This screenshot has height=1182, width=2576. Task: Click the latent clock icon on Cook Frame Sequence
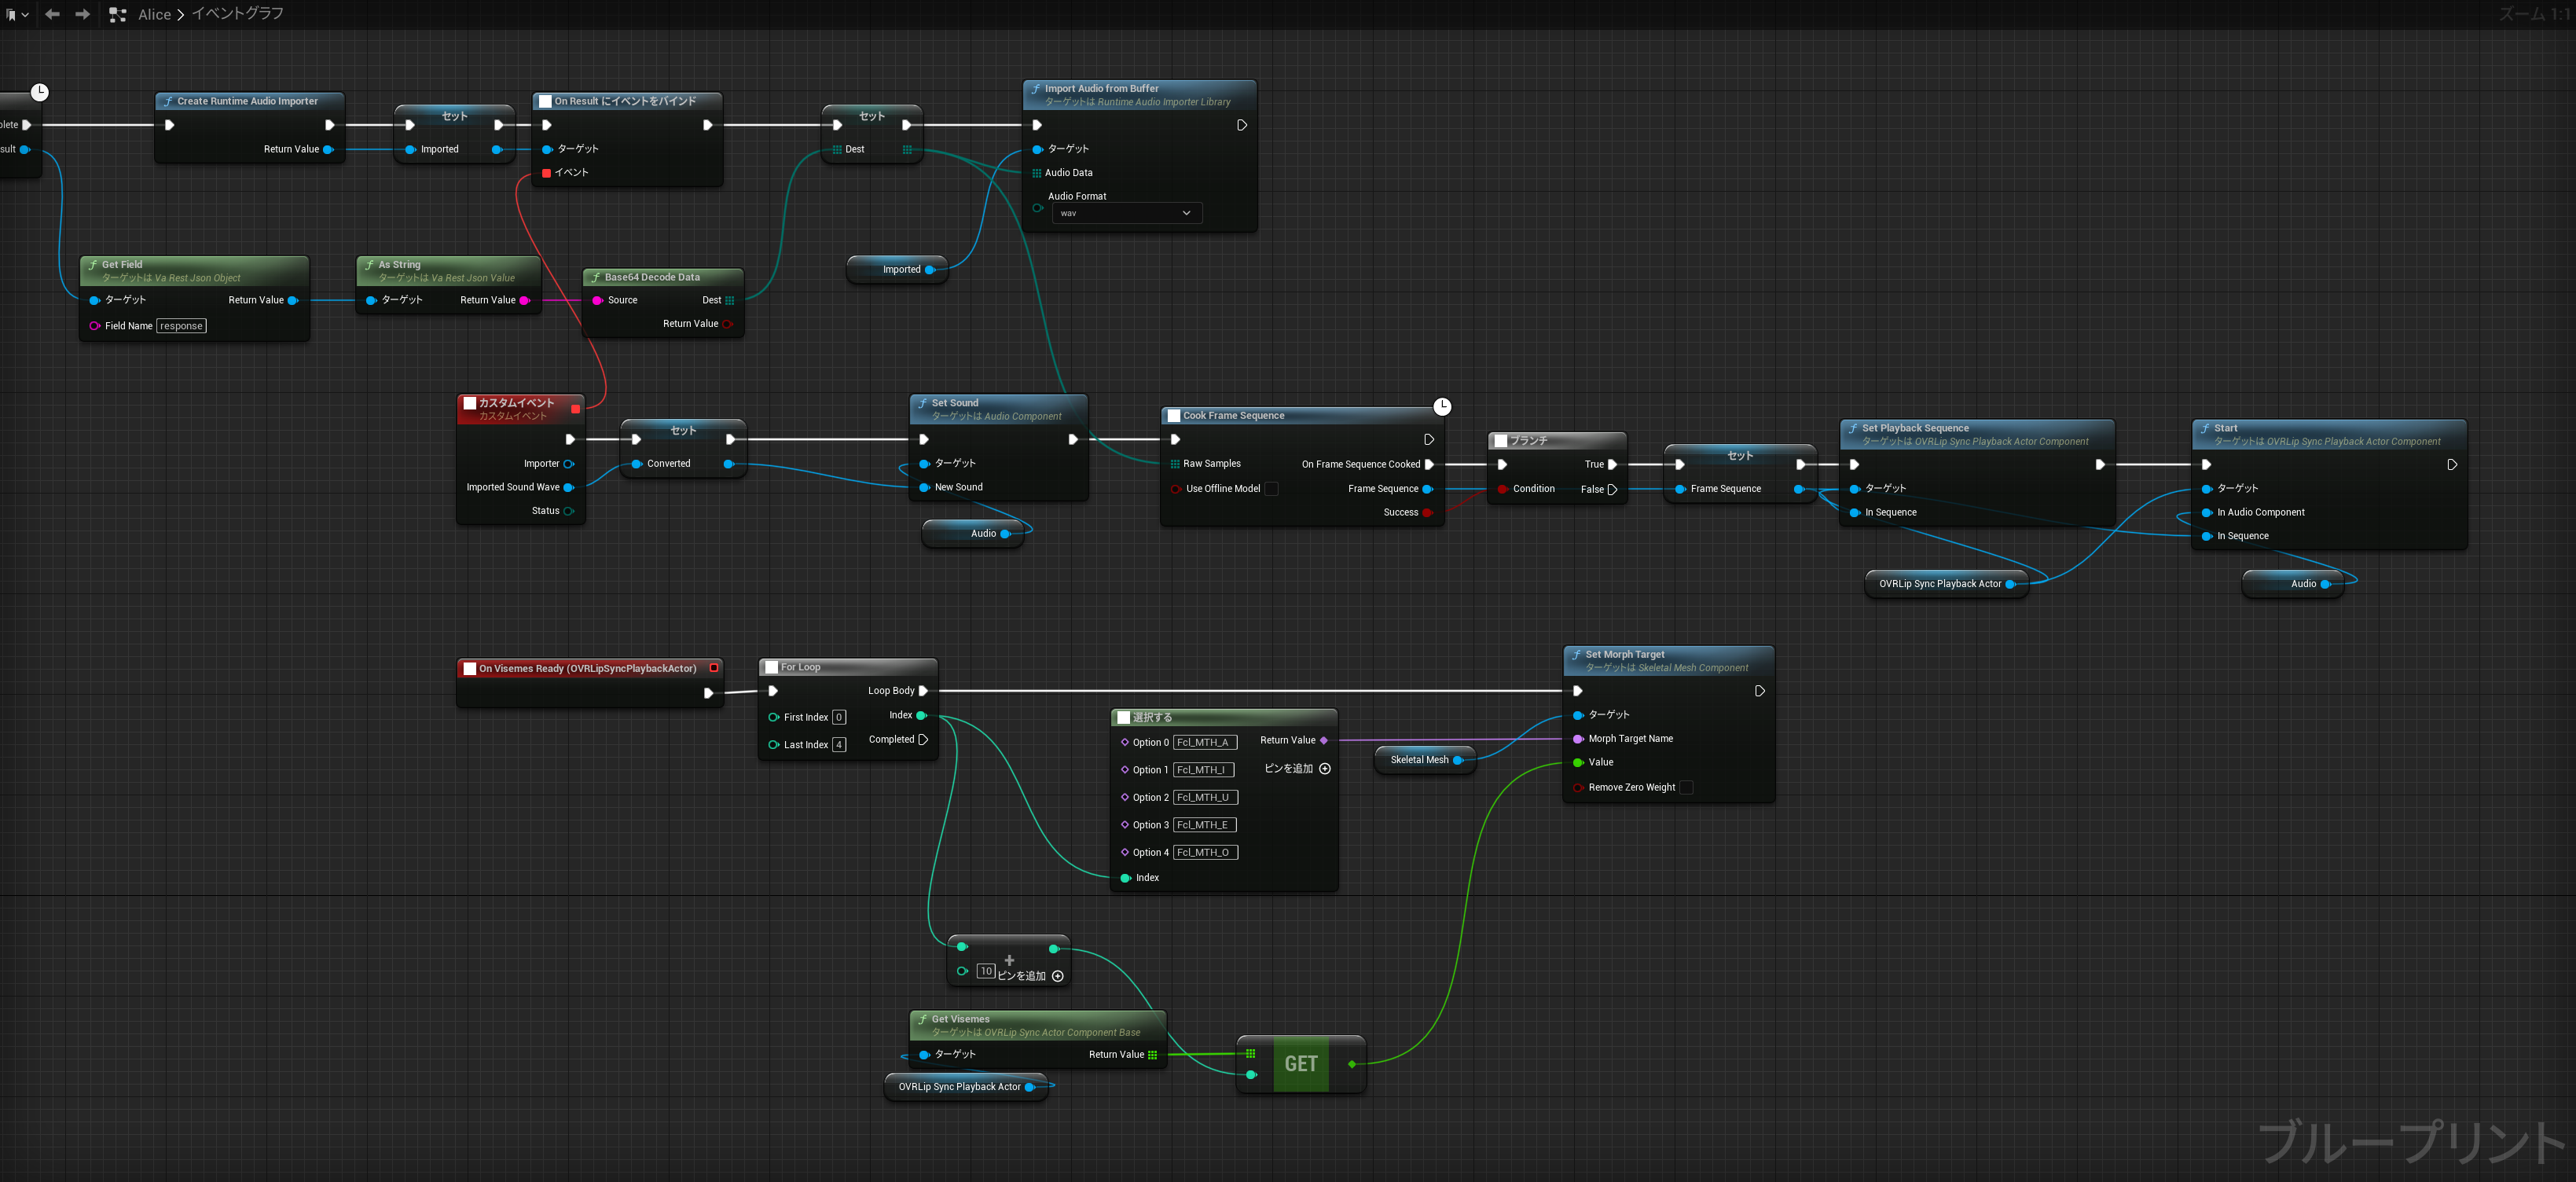pyautogui.click(x=1442, y=406)
